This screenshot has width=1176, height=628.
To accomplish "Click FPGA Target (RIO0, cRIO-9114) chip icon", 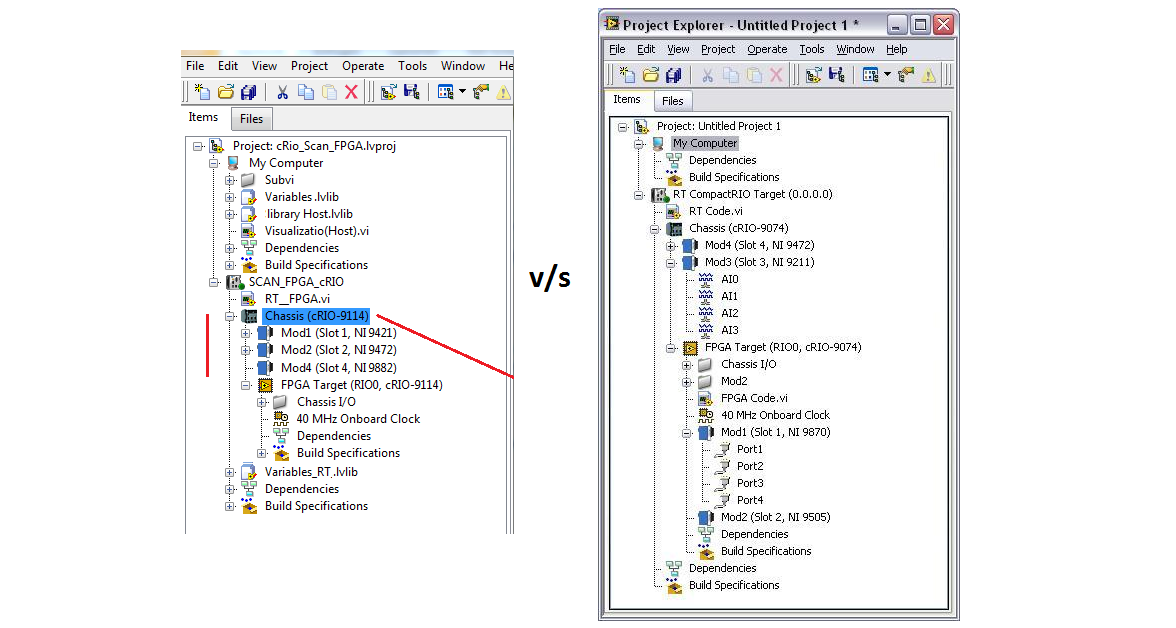I will (266, 385).
